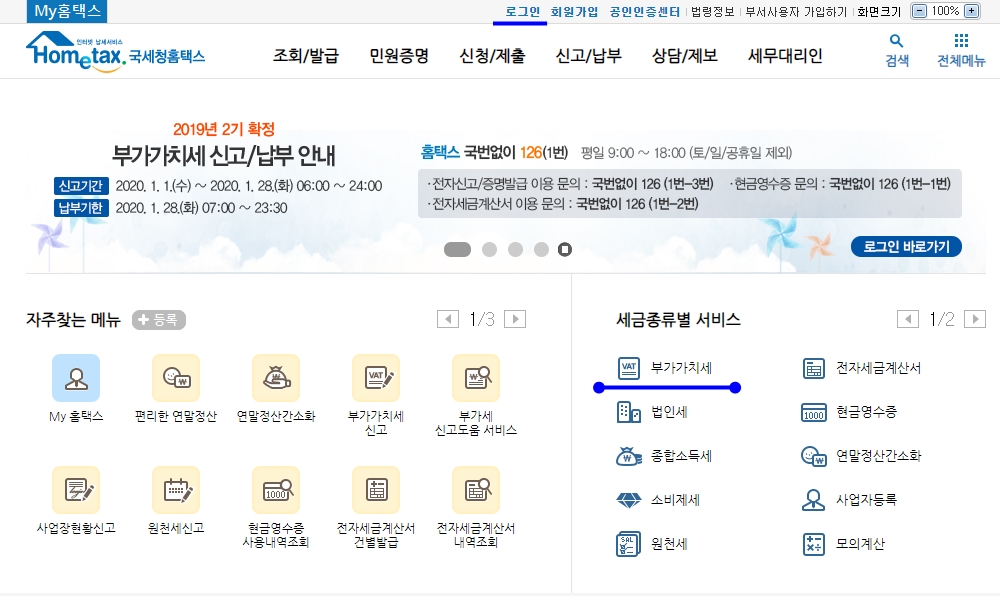The height and width of the screenshot is (596, 1000).
Task: Open 전자세금계산서 건별발급 icon
Action: tap(376, 490)
